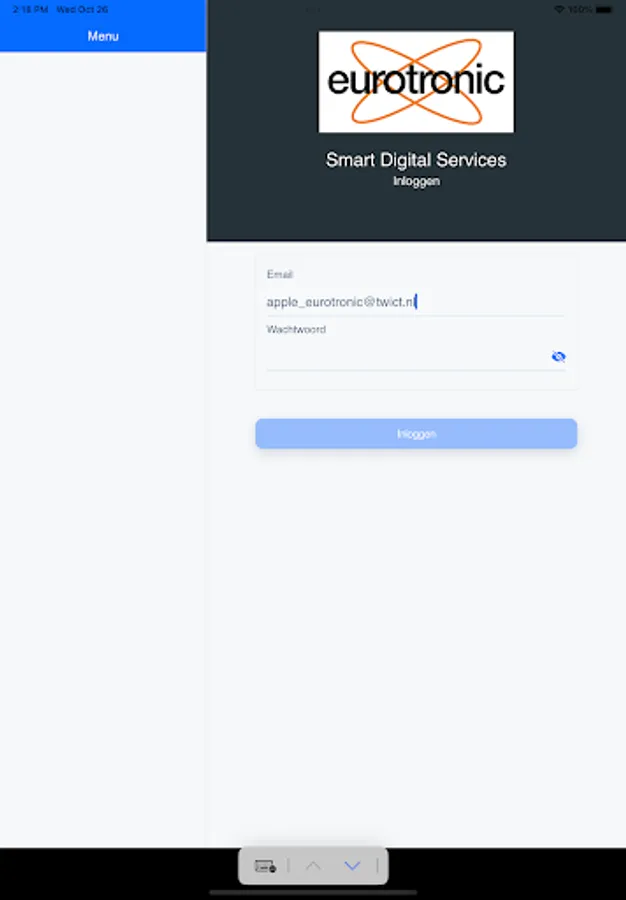This screenshot has height=900, width=626.
Task: Tap the battery icon in status bar
Action: 604,10
